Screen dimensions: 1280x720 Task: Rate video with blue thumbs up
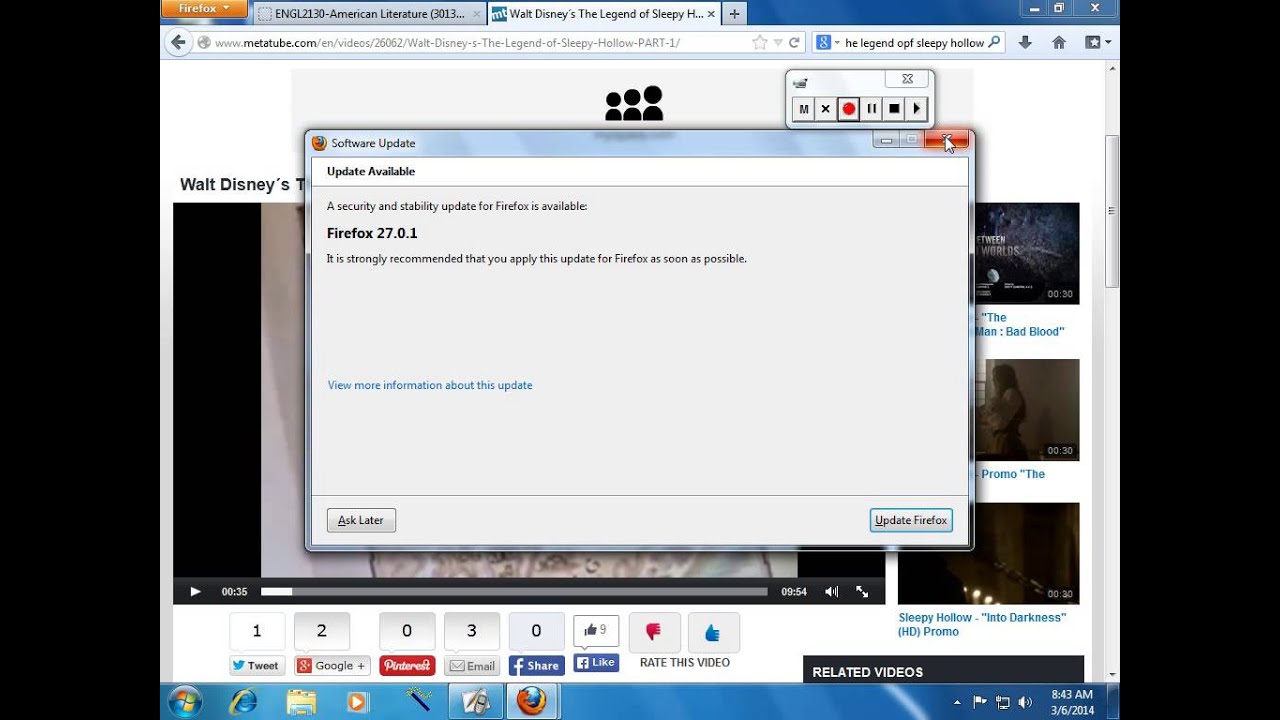click(713, 632)
